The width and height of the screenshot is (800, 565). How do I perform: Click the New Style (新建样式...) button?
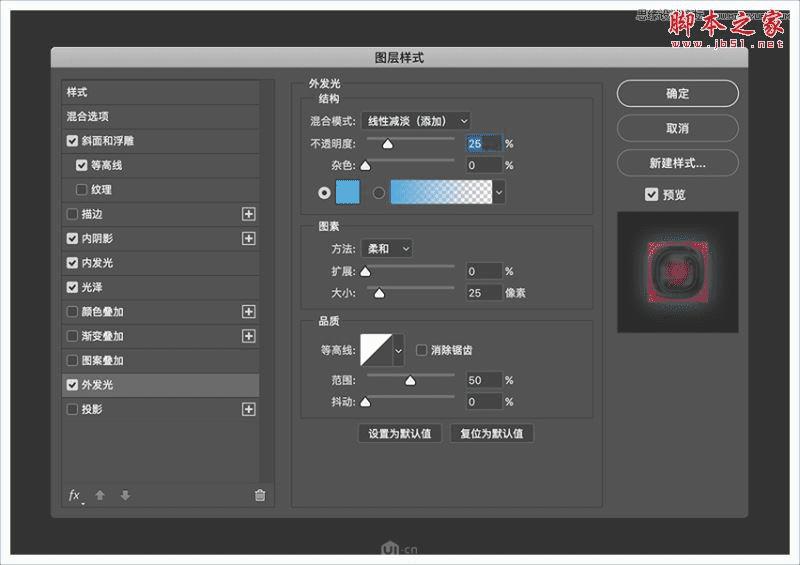pos(678,163)
